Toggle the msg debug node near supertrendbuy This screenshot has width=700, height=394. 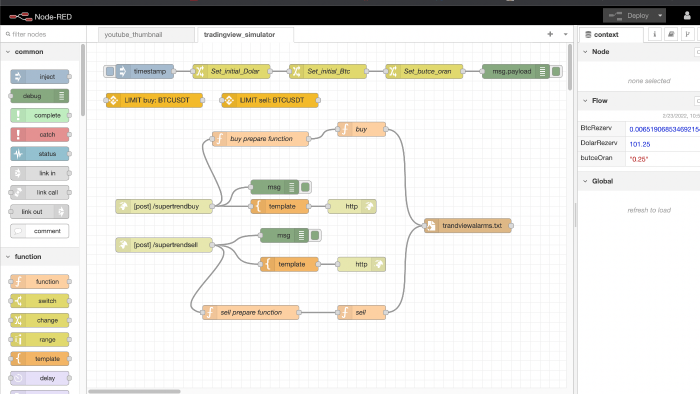pos(305,187)
